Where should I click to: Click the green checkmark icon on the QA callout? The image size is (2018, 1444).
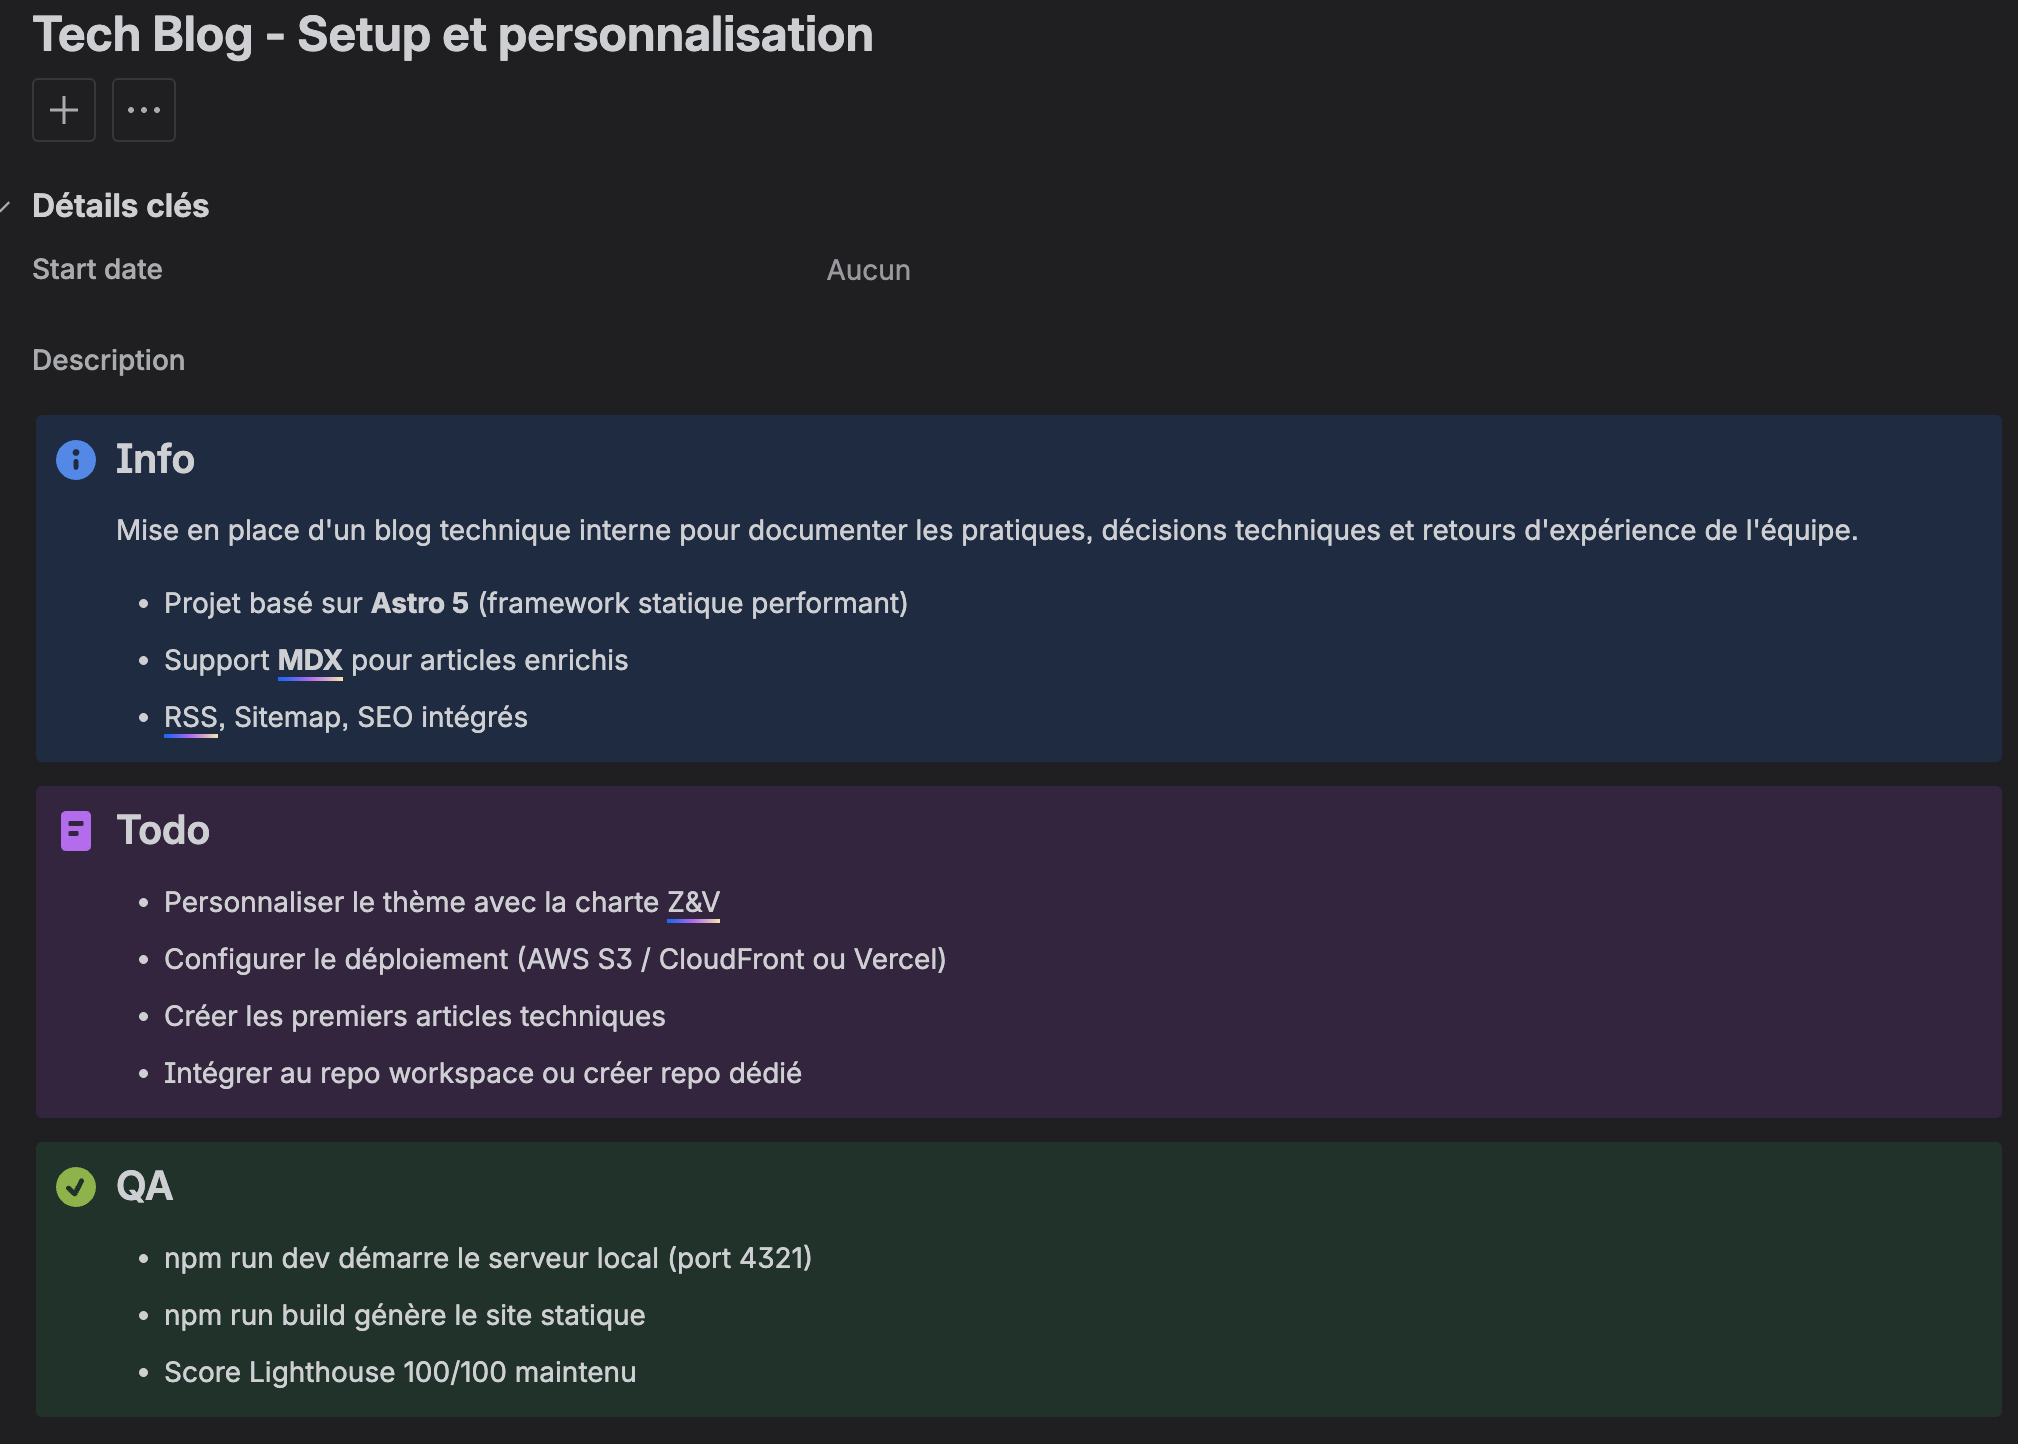pyautogui.click(x=75, y=1186)
